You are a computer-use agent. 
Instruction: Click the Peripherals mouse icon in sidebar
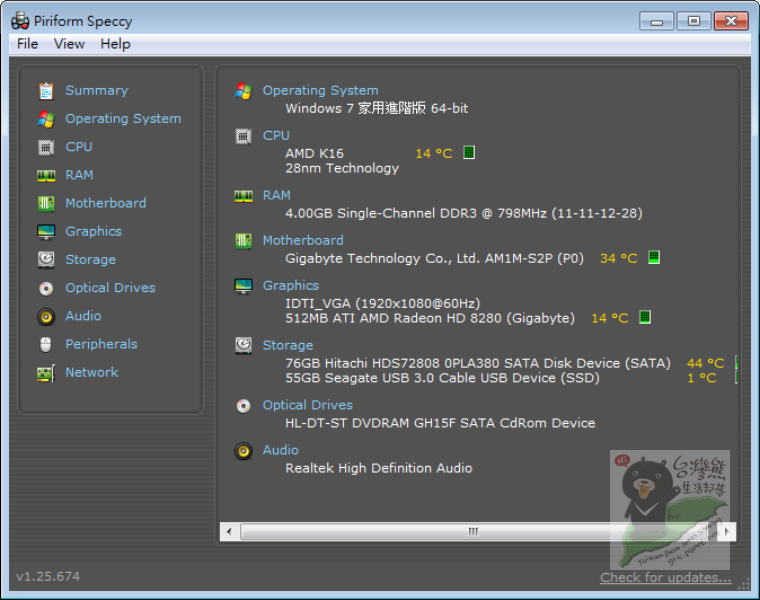(x=46, y=345)
